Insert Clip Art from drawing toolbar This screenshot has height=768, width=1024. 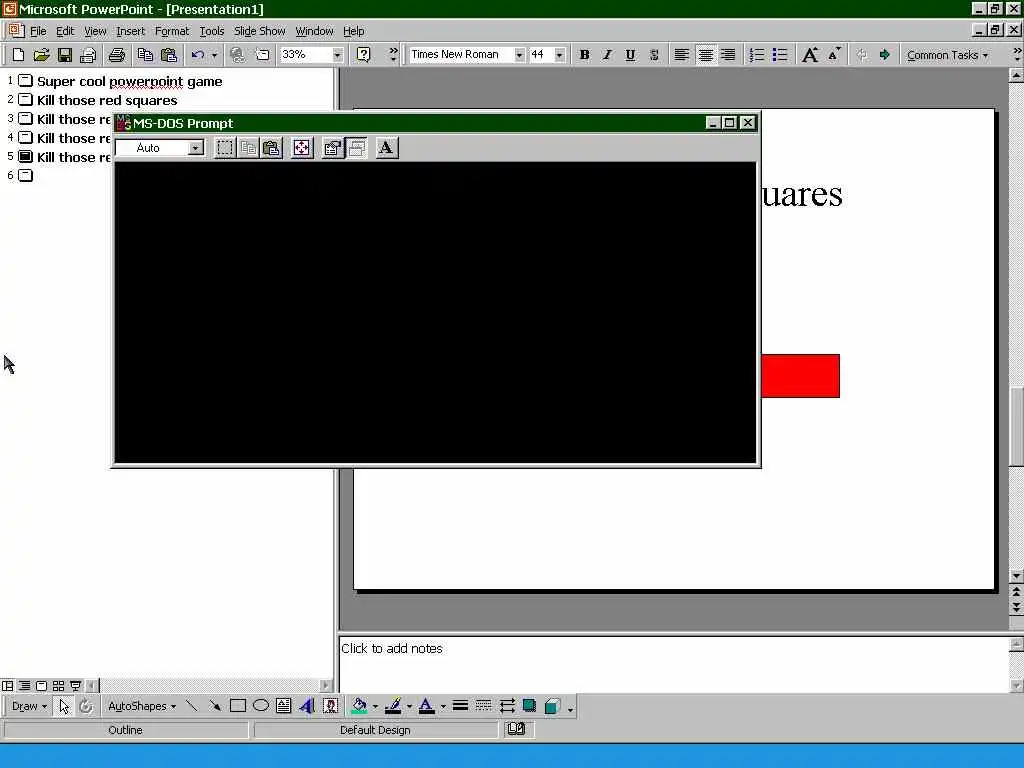(330, 707)
